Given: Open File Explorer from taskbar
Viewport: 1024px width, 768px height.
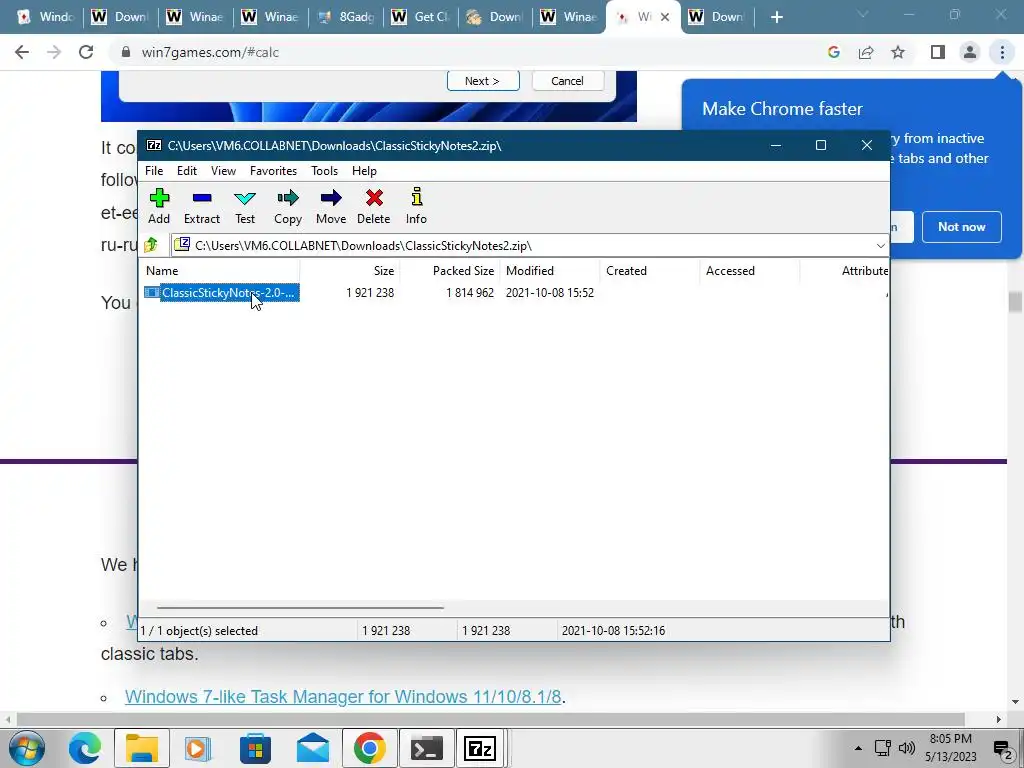Looking at the screenshot, I should [142, 748].
